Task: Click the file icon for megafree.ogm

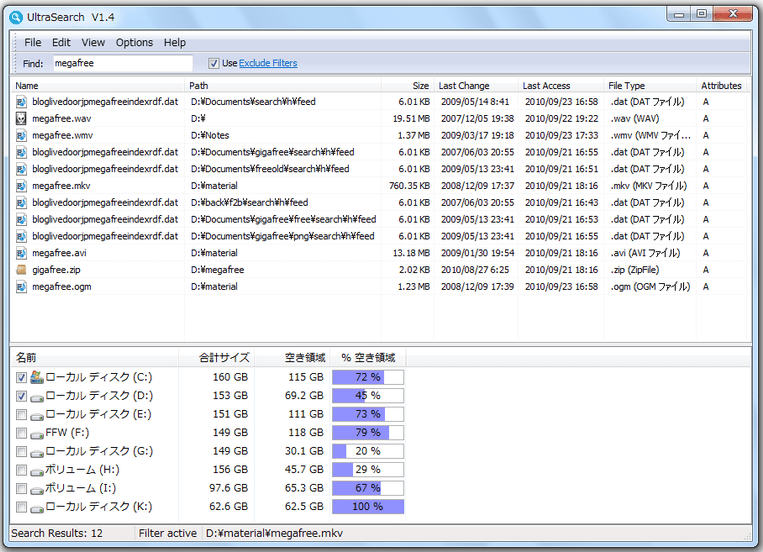Action: pyautogui.click(x=21, y=287)
